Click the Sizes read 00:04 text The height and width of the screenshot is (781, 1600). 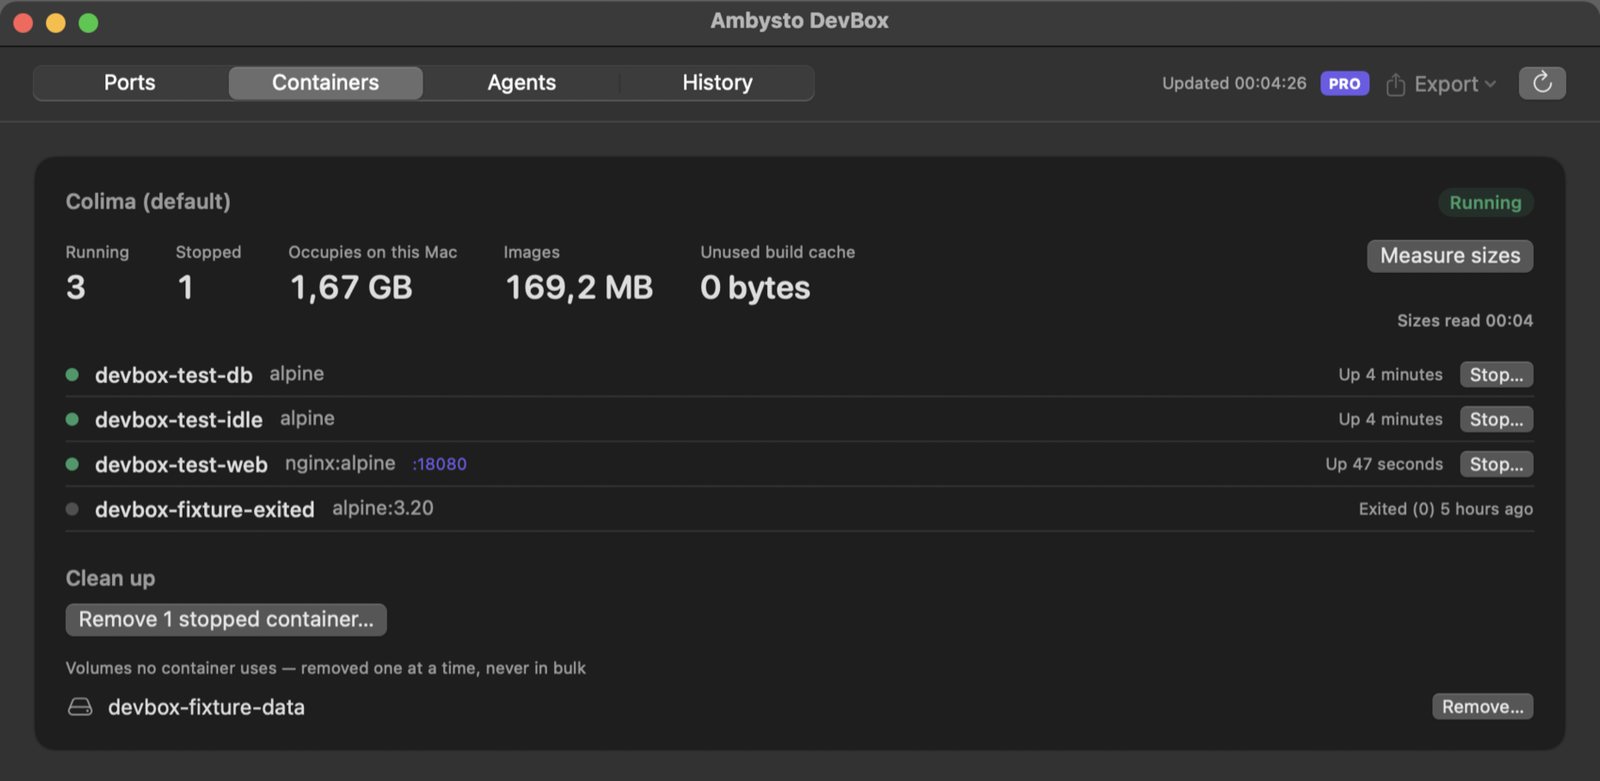pyautogui.click(x=1465, y=321)
